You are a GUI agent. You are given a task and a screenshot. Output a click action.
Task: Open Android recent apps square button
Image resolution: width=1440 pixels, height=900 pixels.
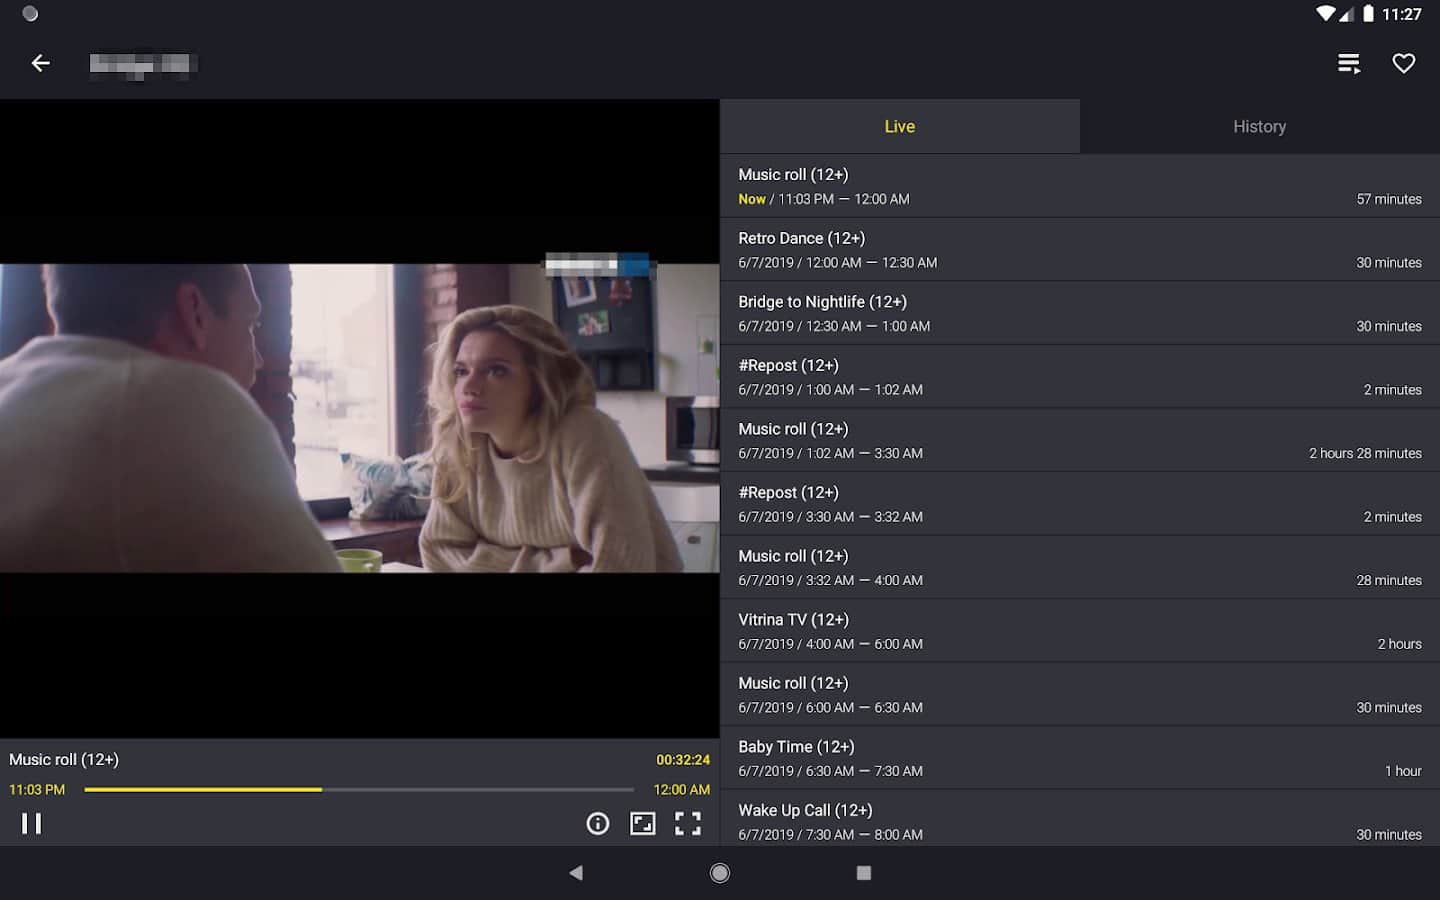864,873
